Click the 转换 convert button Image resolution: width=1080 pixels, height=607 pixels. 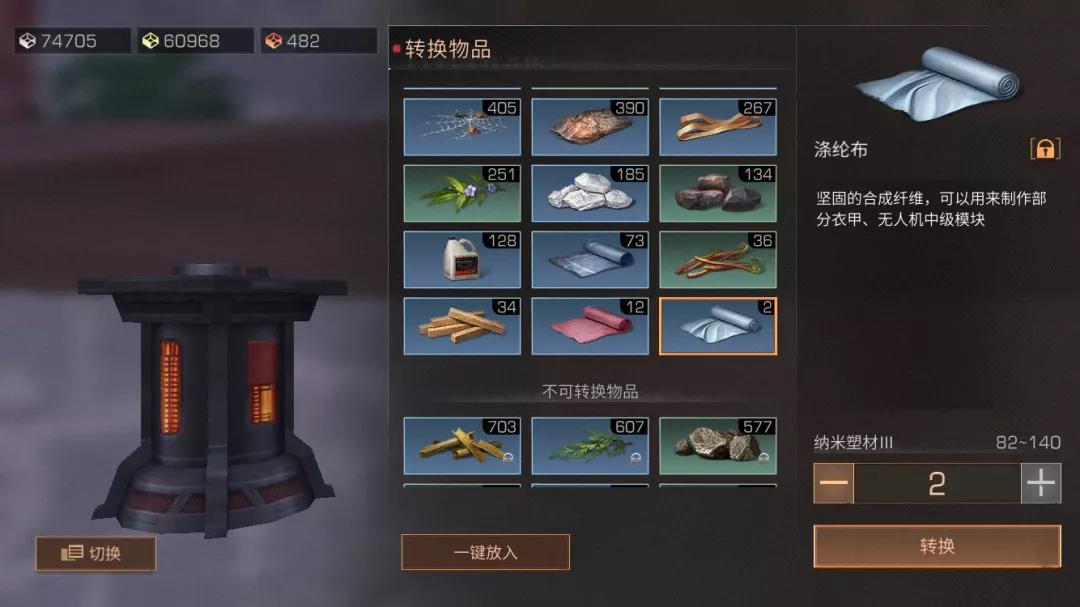[x=937, y=546]
